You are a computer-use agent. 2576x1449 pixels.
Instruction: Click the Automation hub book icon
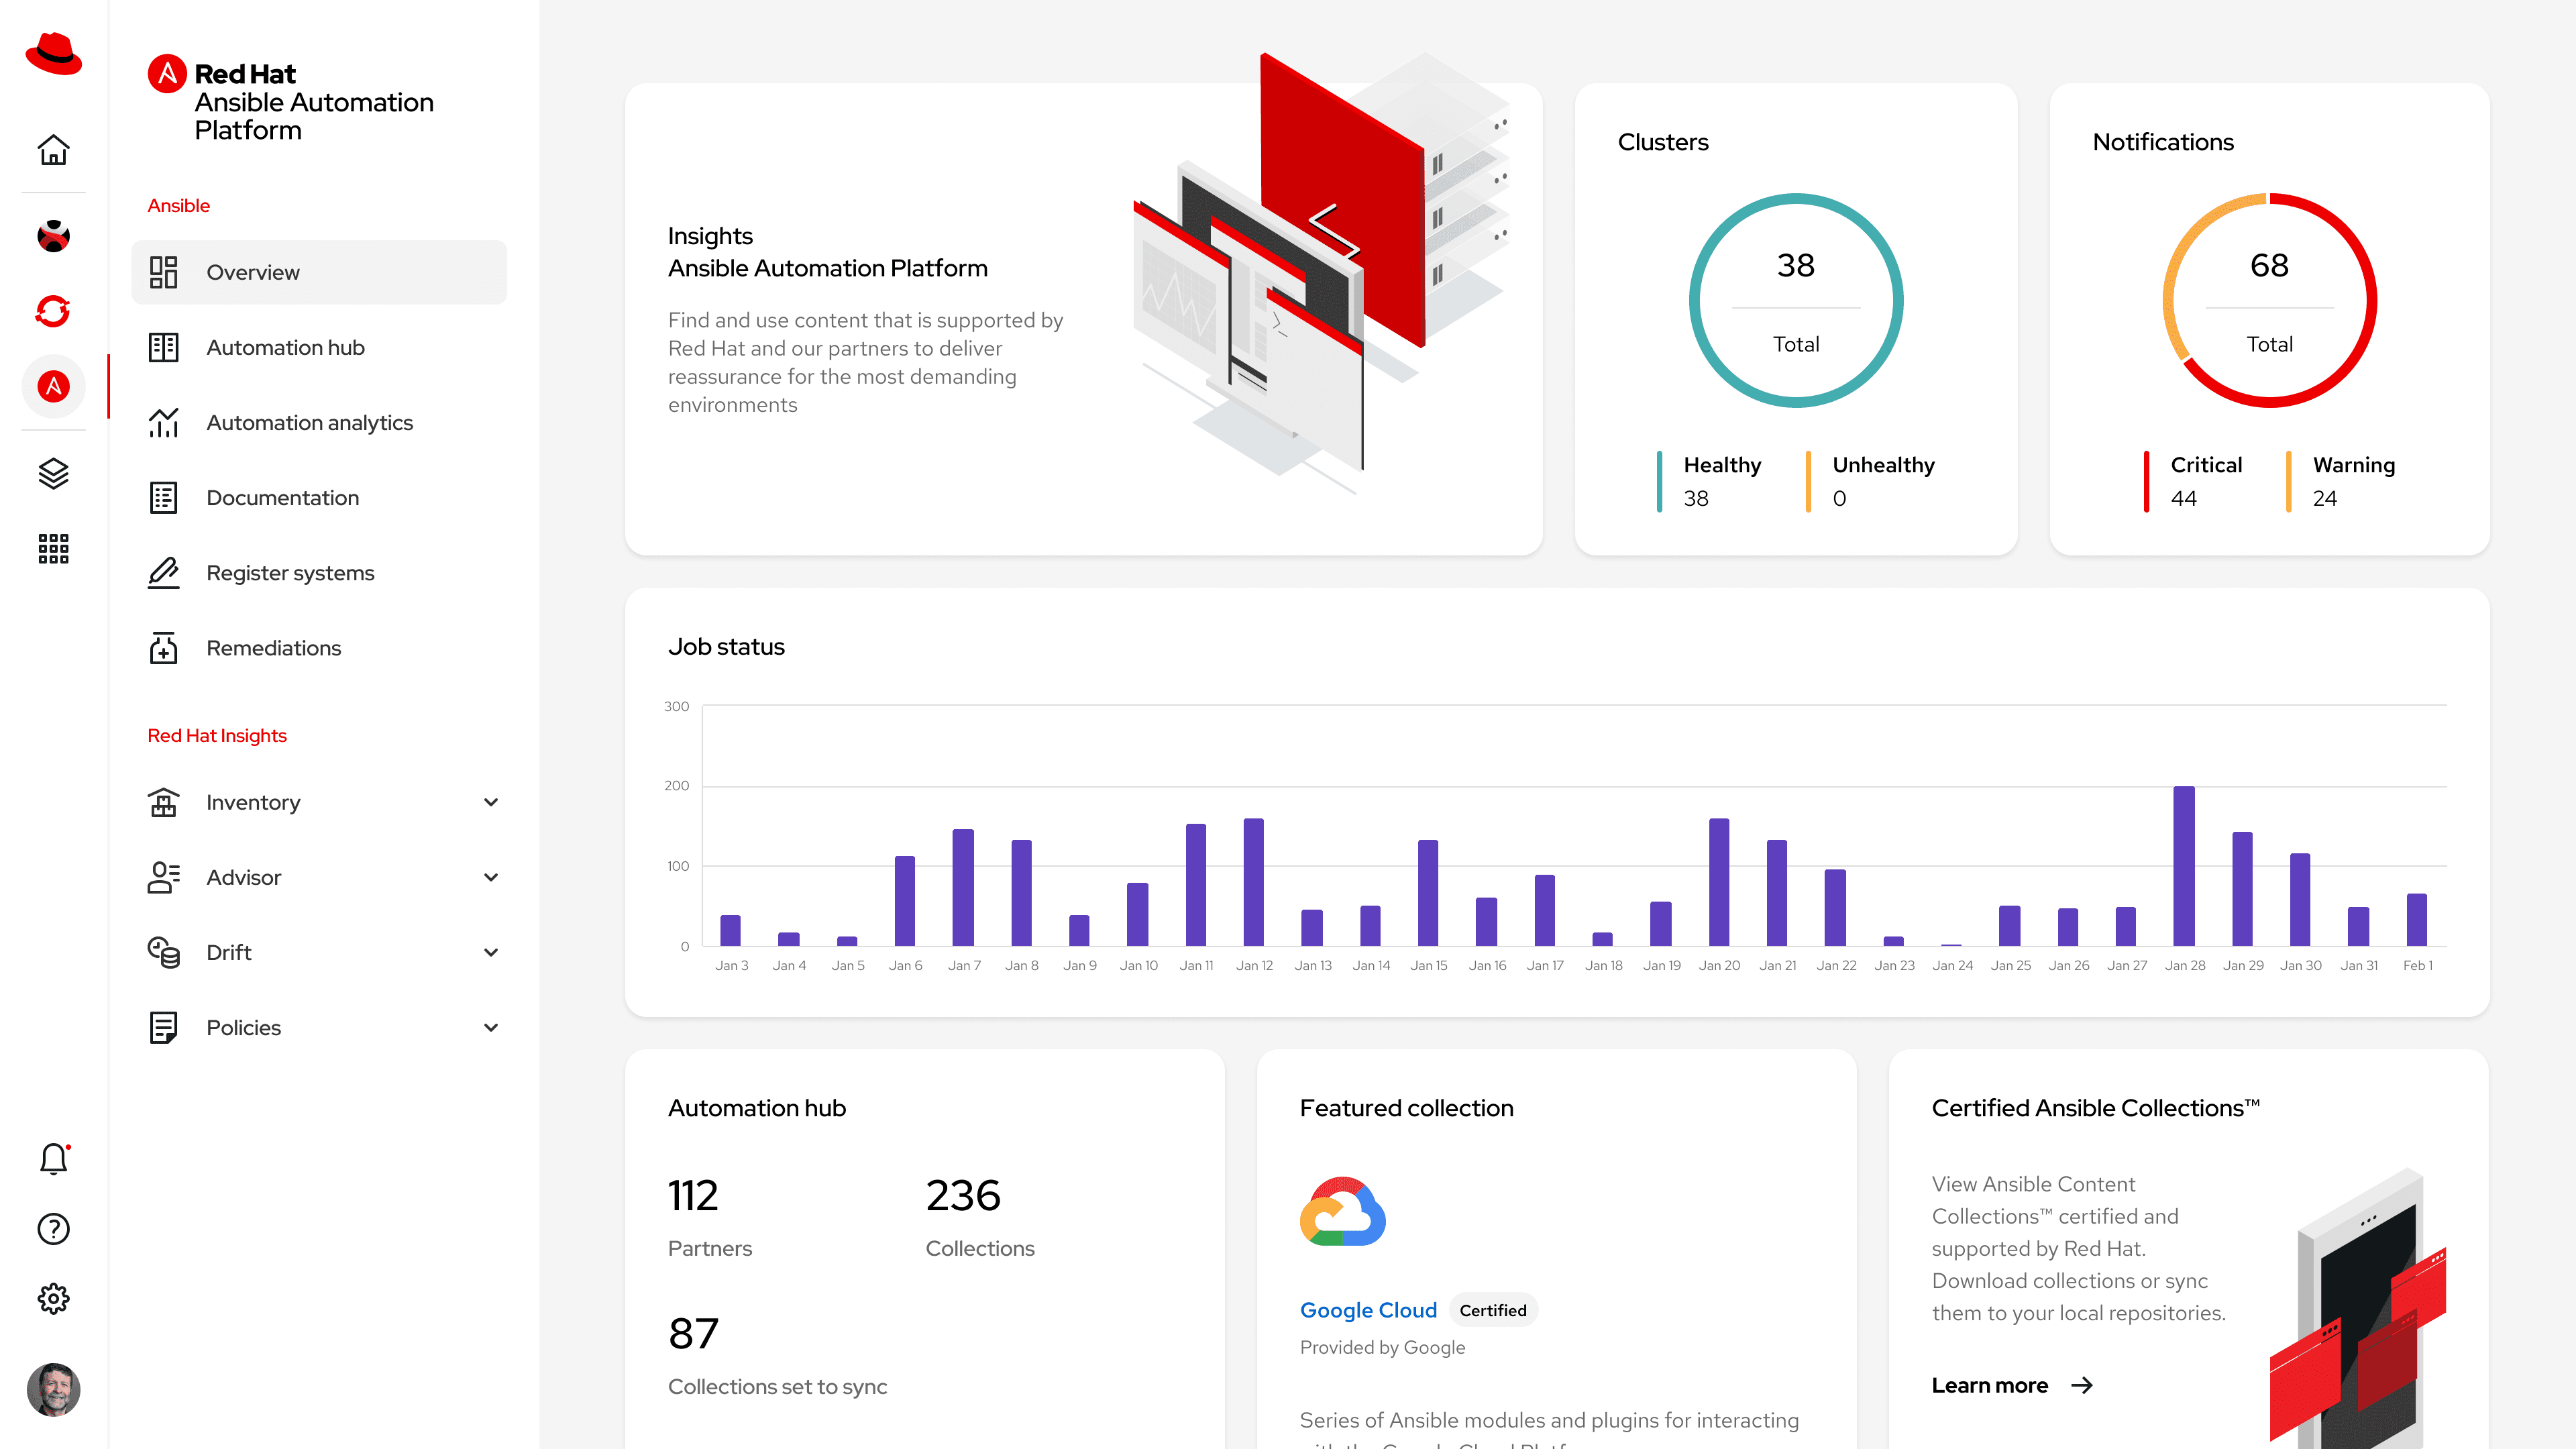[x=163, y=347]
